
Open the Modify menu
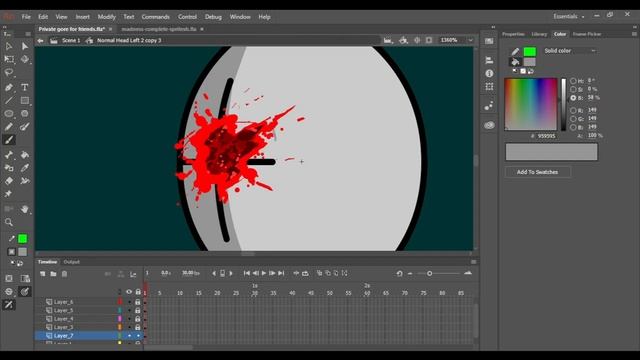point(107,17)
